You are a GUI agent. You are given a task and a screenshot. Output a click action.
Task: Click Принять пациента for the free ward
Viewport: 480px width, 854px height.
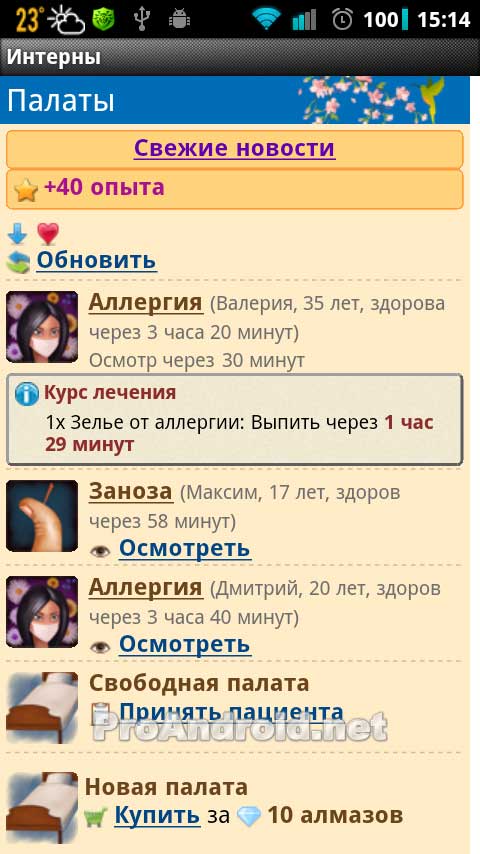click(231, 712)
